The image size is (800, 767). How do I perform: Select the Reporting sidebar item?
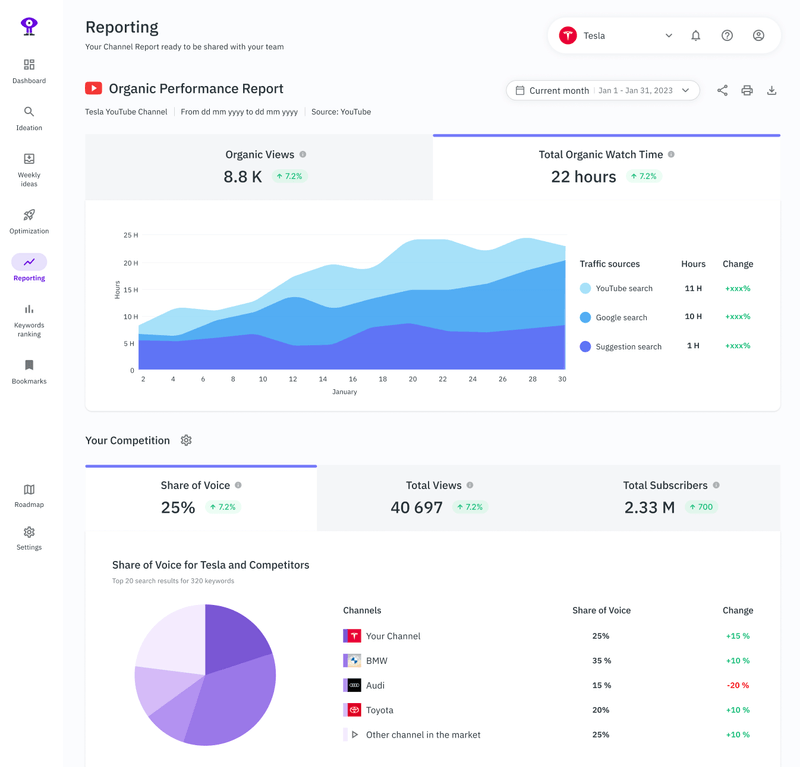29,267
